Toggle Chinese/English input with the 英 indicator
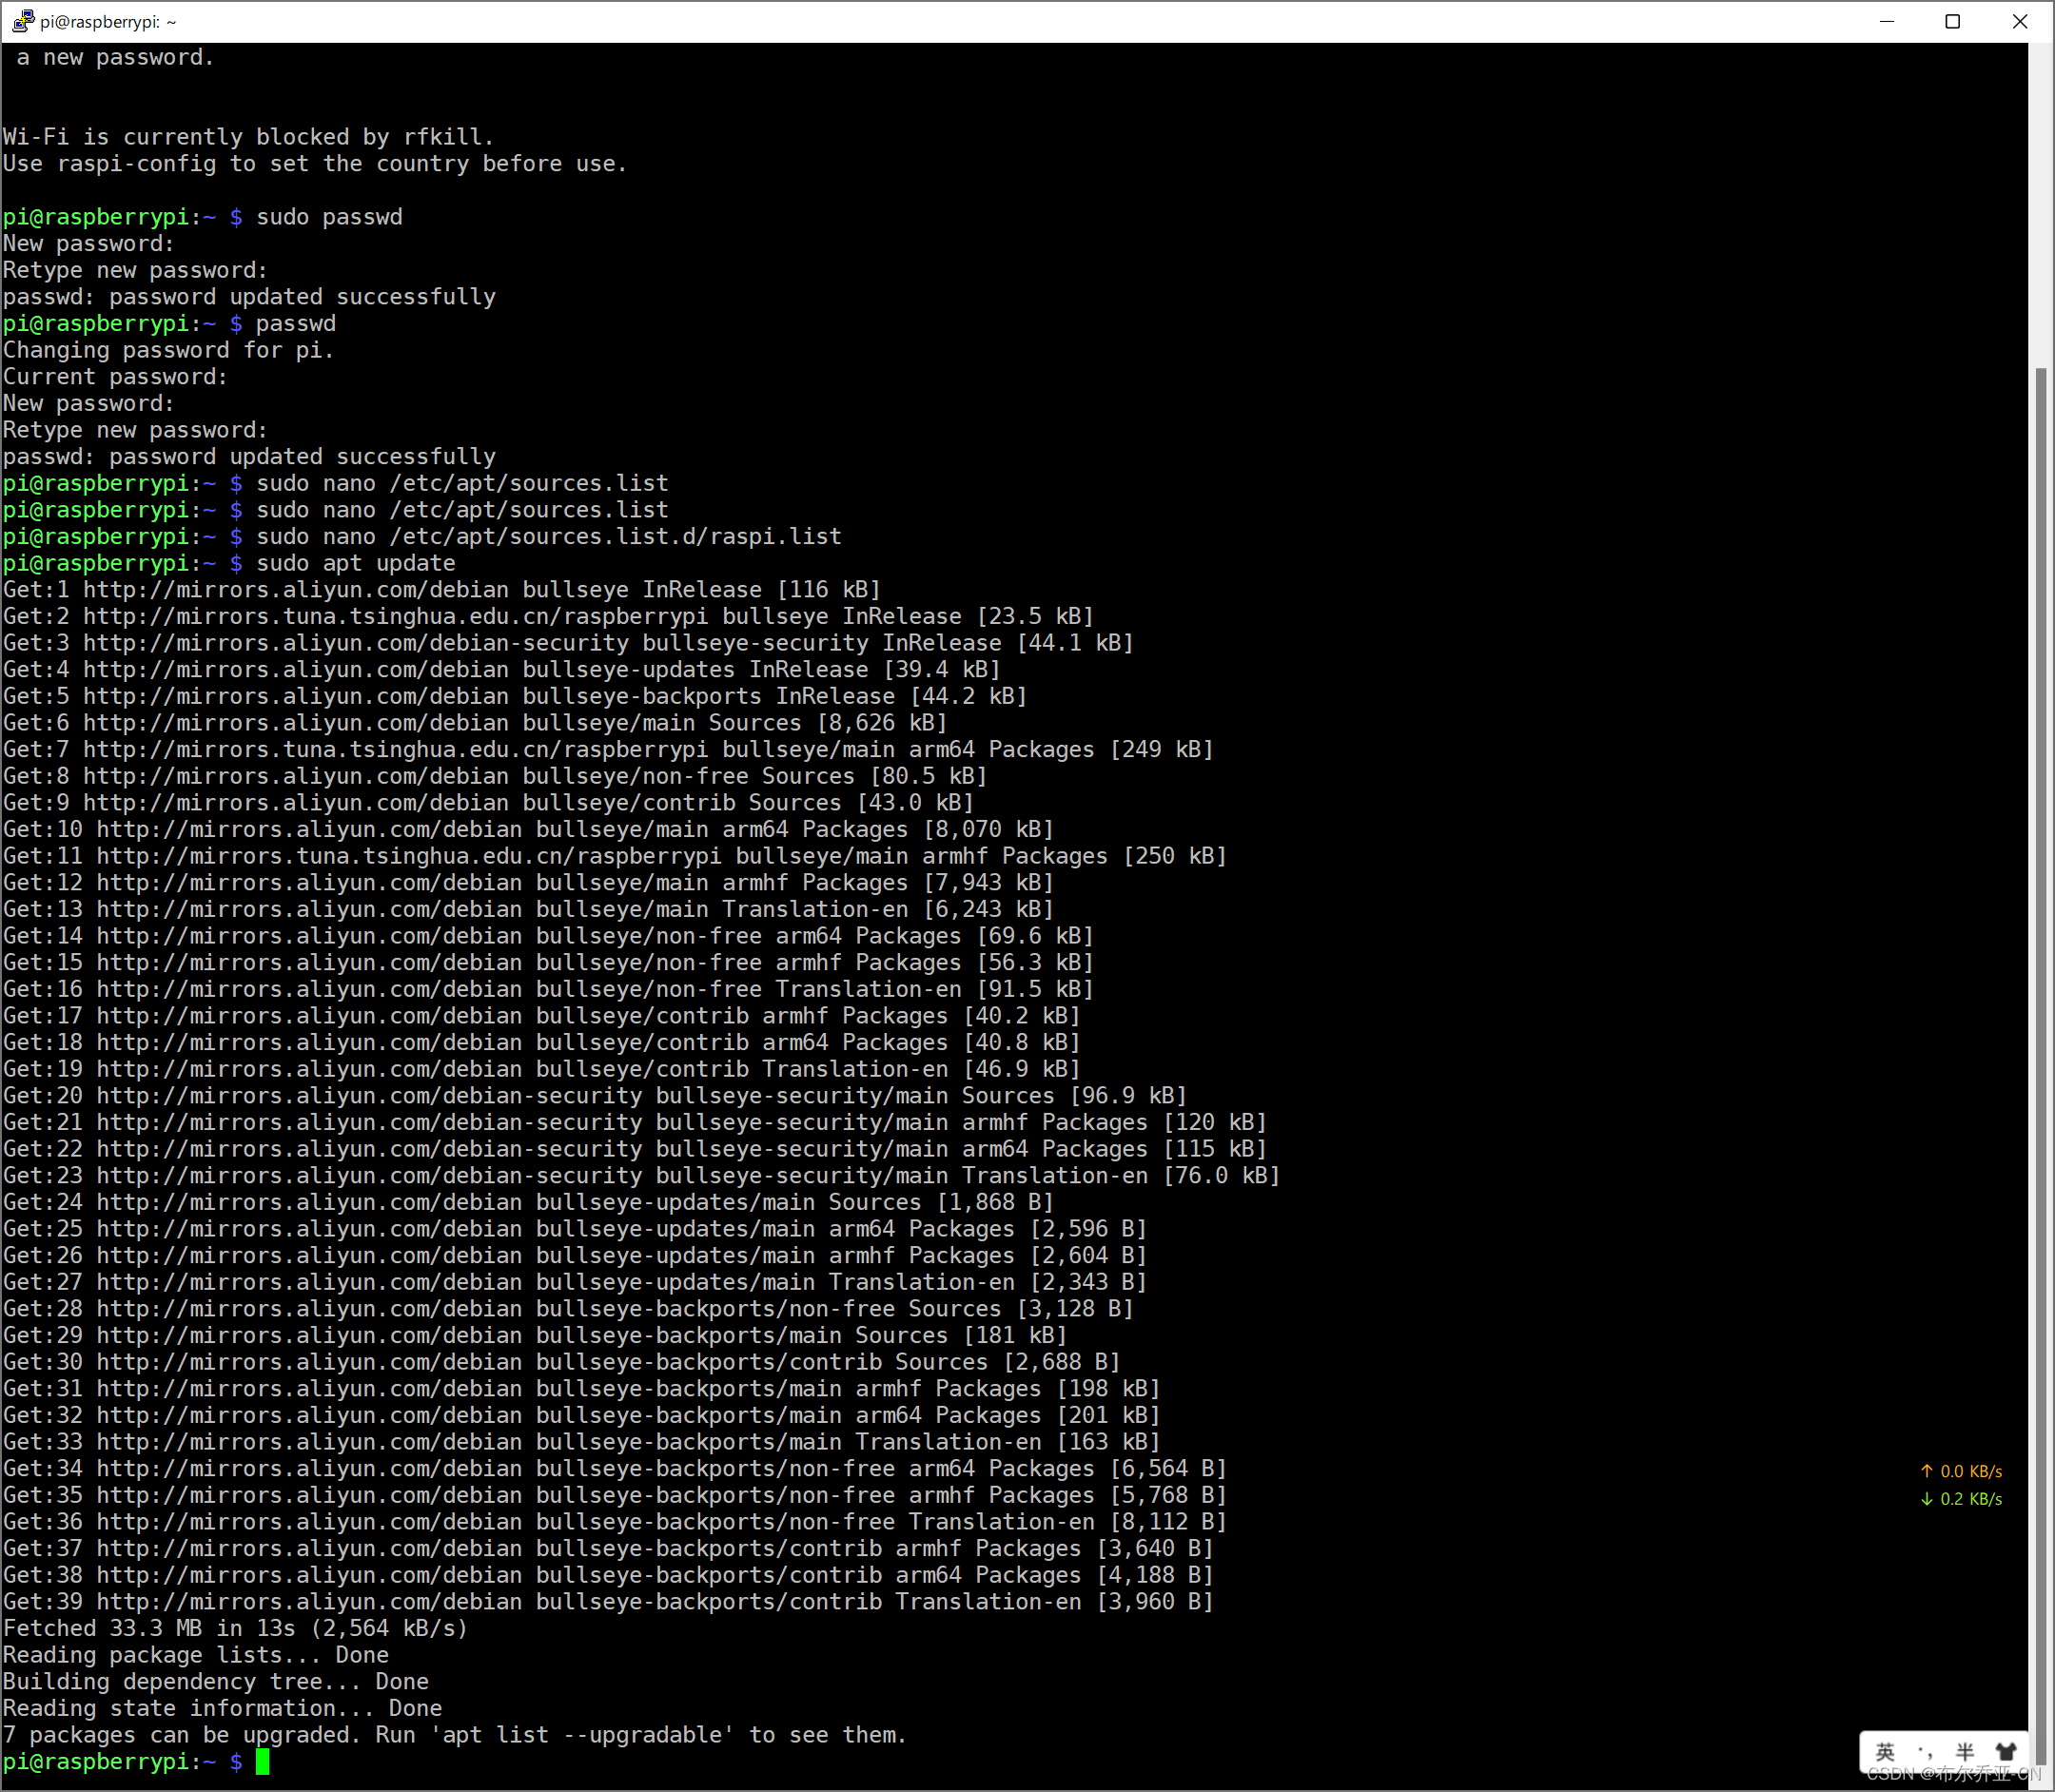The height and width of the screenshot is (1792, 2055). tap(1886, 1752)
